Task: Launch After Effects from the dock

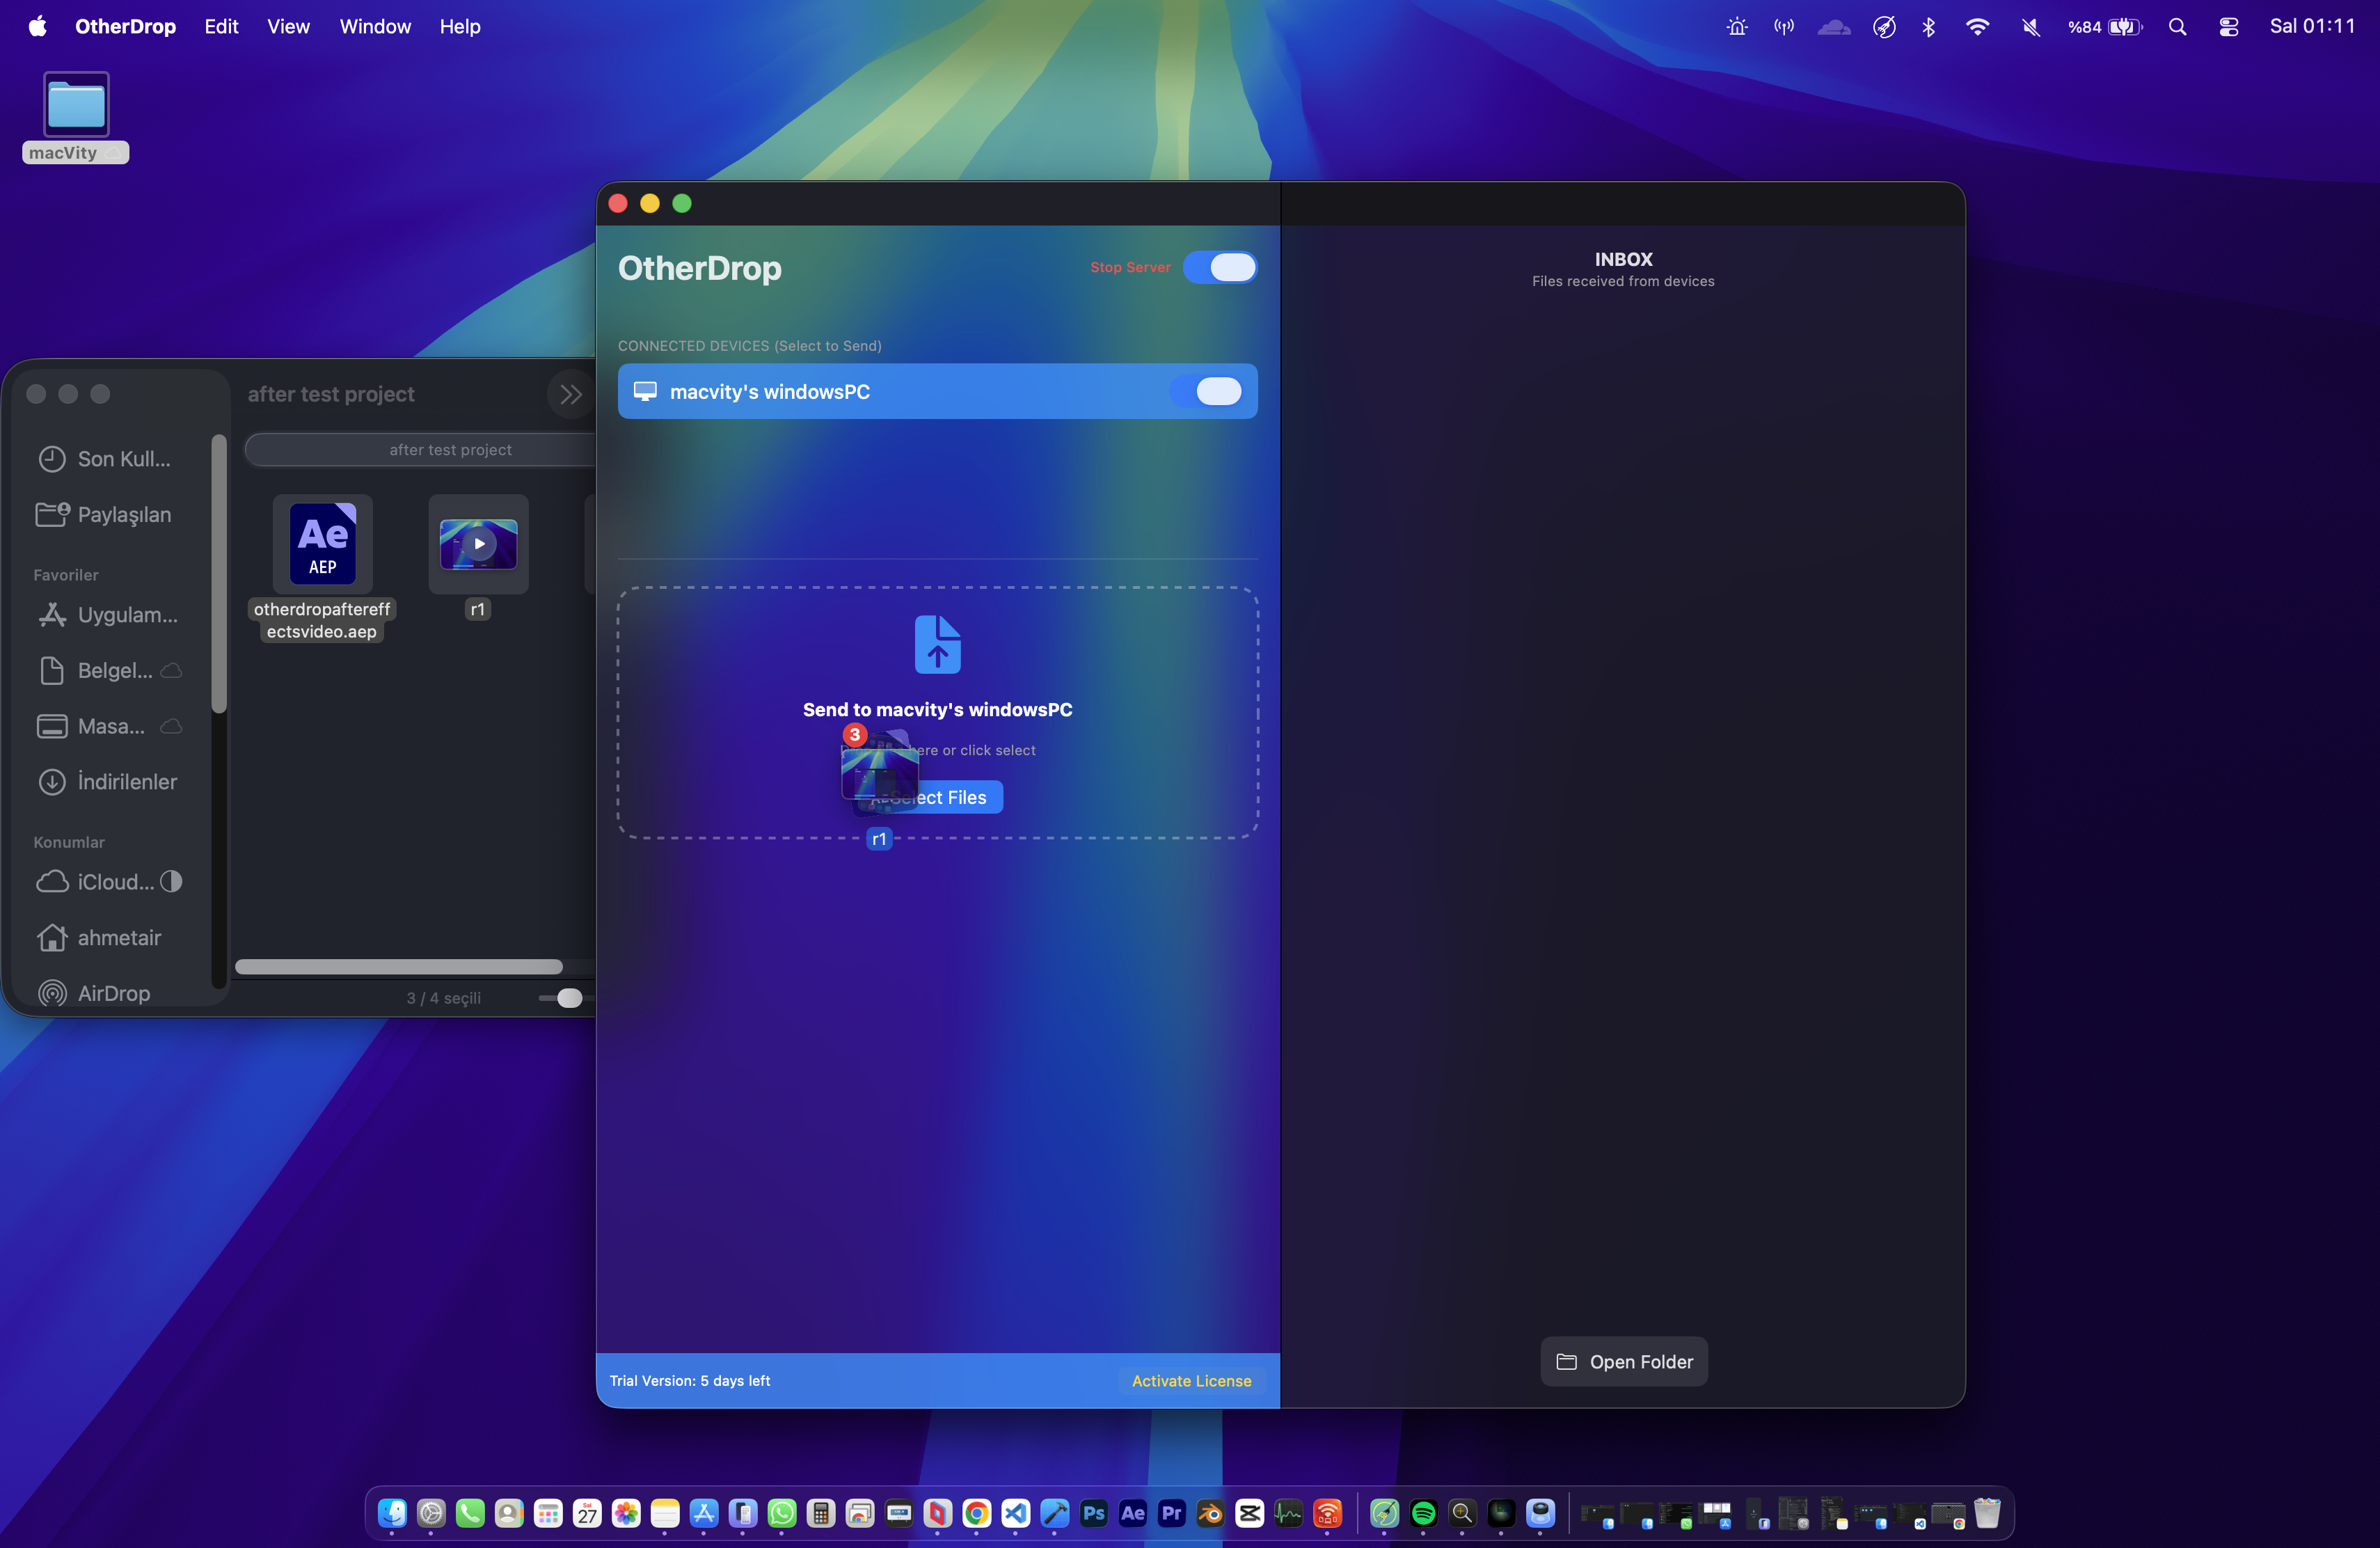Action: point(1133,1513)
